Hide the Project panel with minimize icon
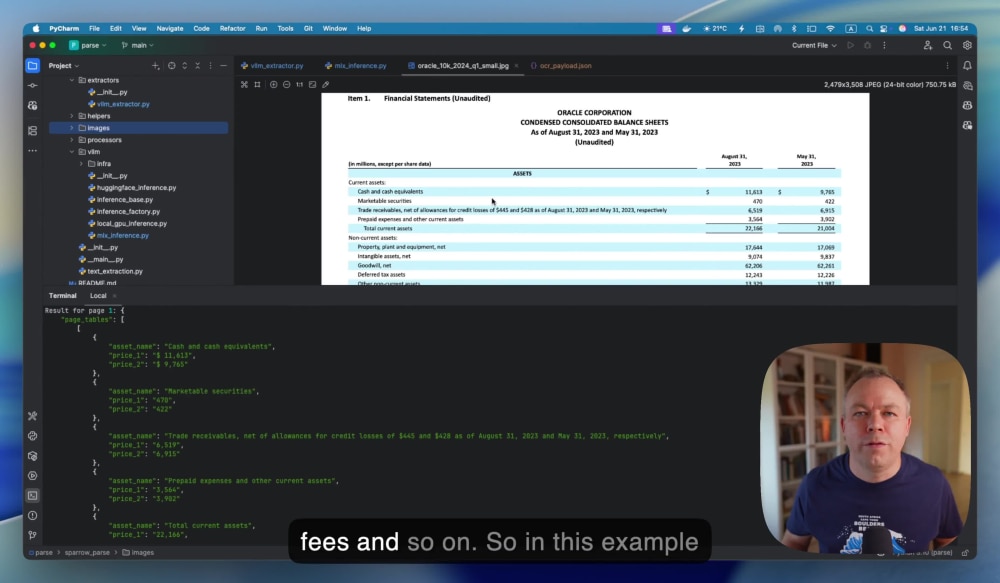 (223, 66)
